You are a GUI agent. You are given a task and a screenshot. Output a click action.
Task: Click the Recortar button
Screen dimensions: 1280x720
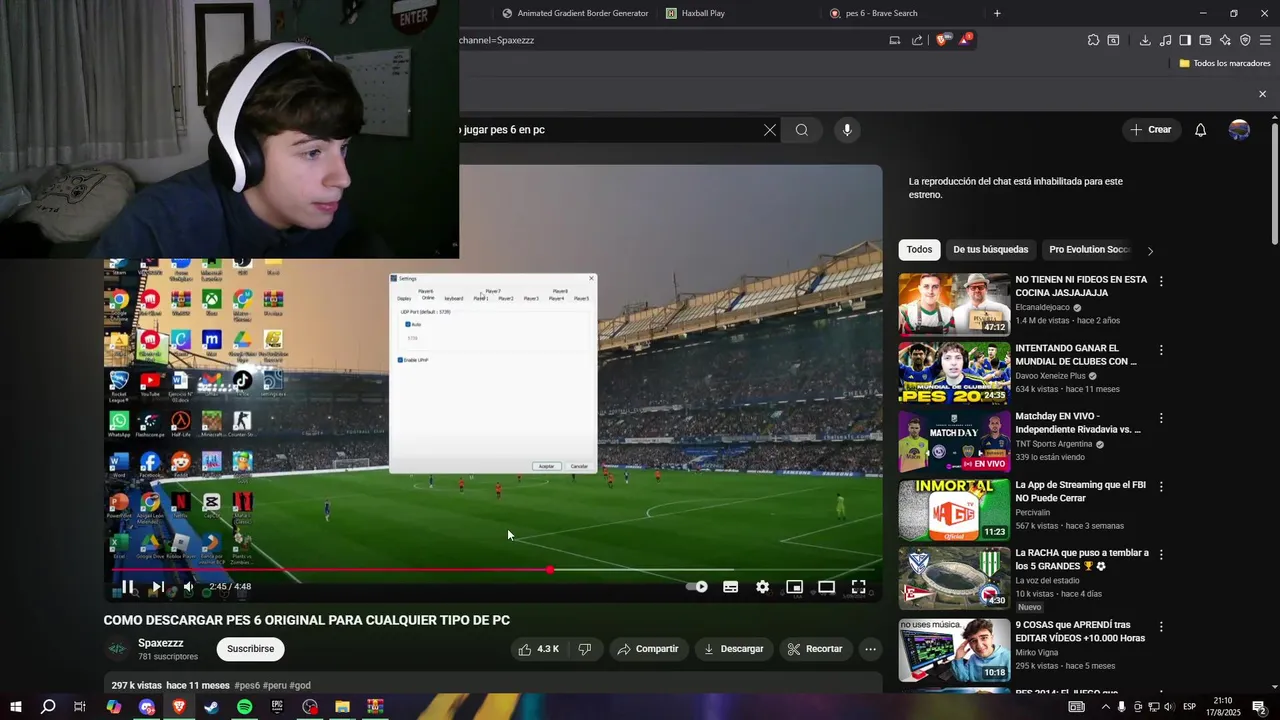815,649
